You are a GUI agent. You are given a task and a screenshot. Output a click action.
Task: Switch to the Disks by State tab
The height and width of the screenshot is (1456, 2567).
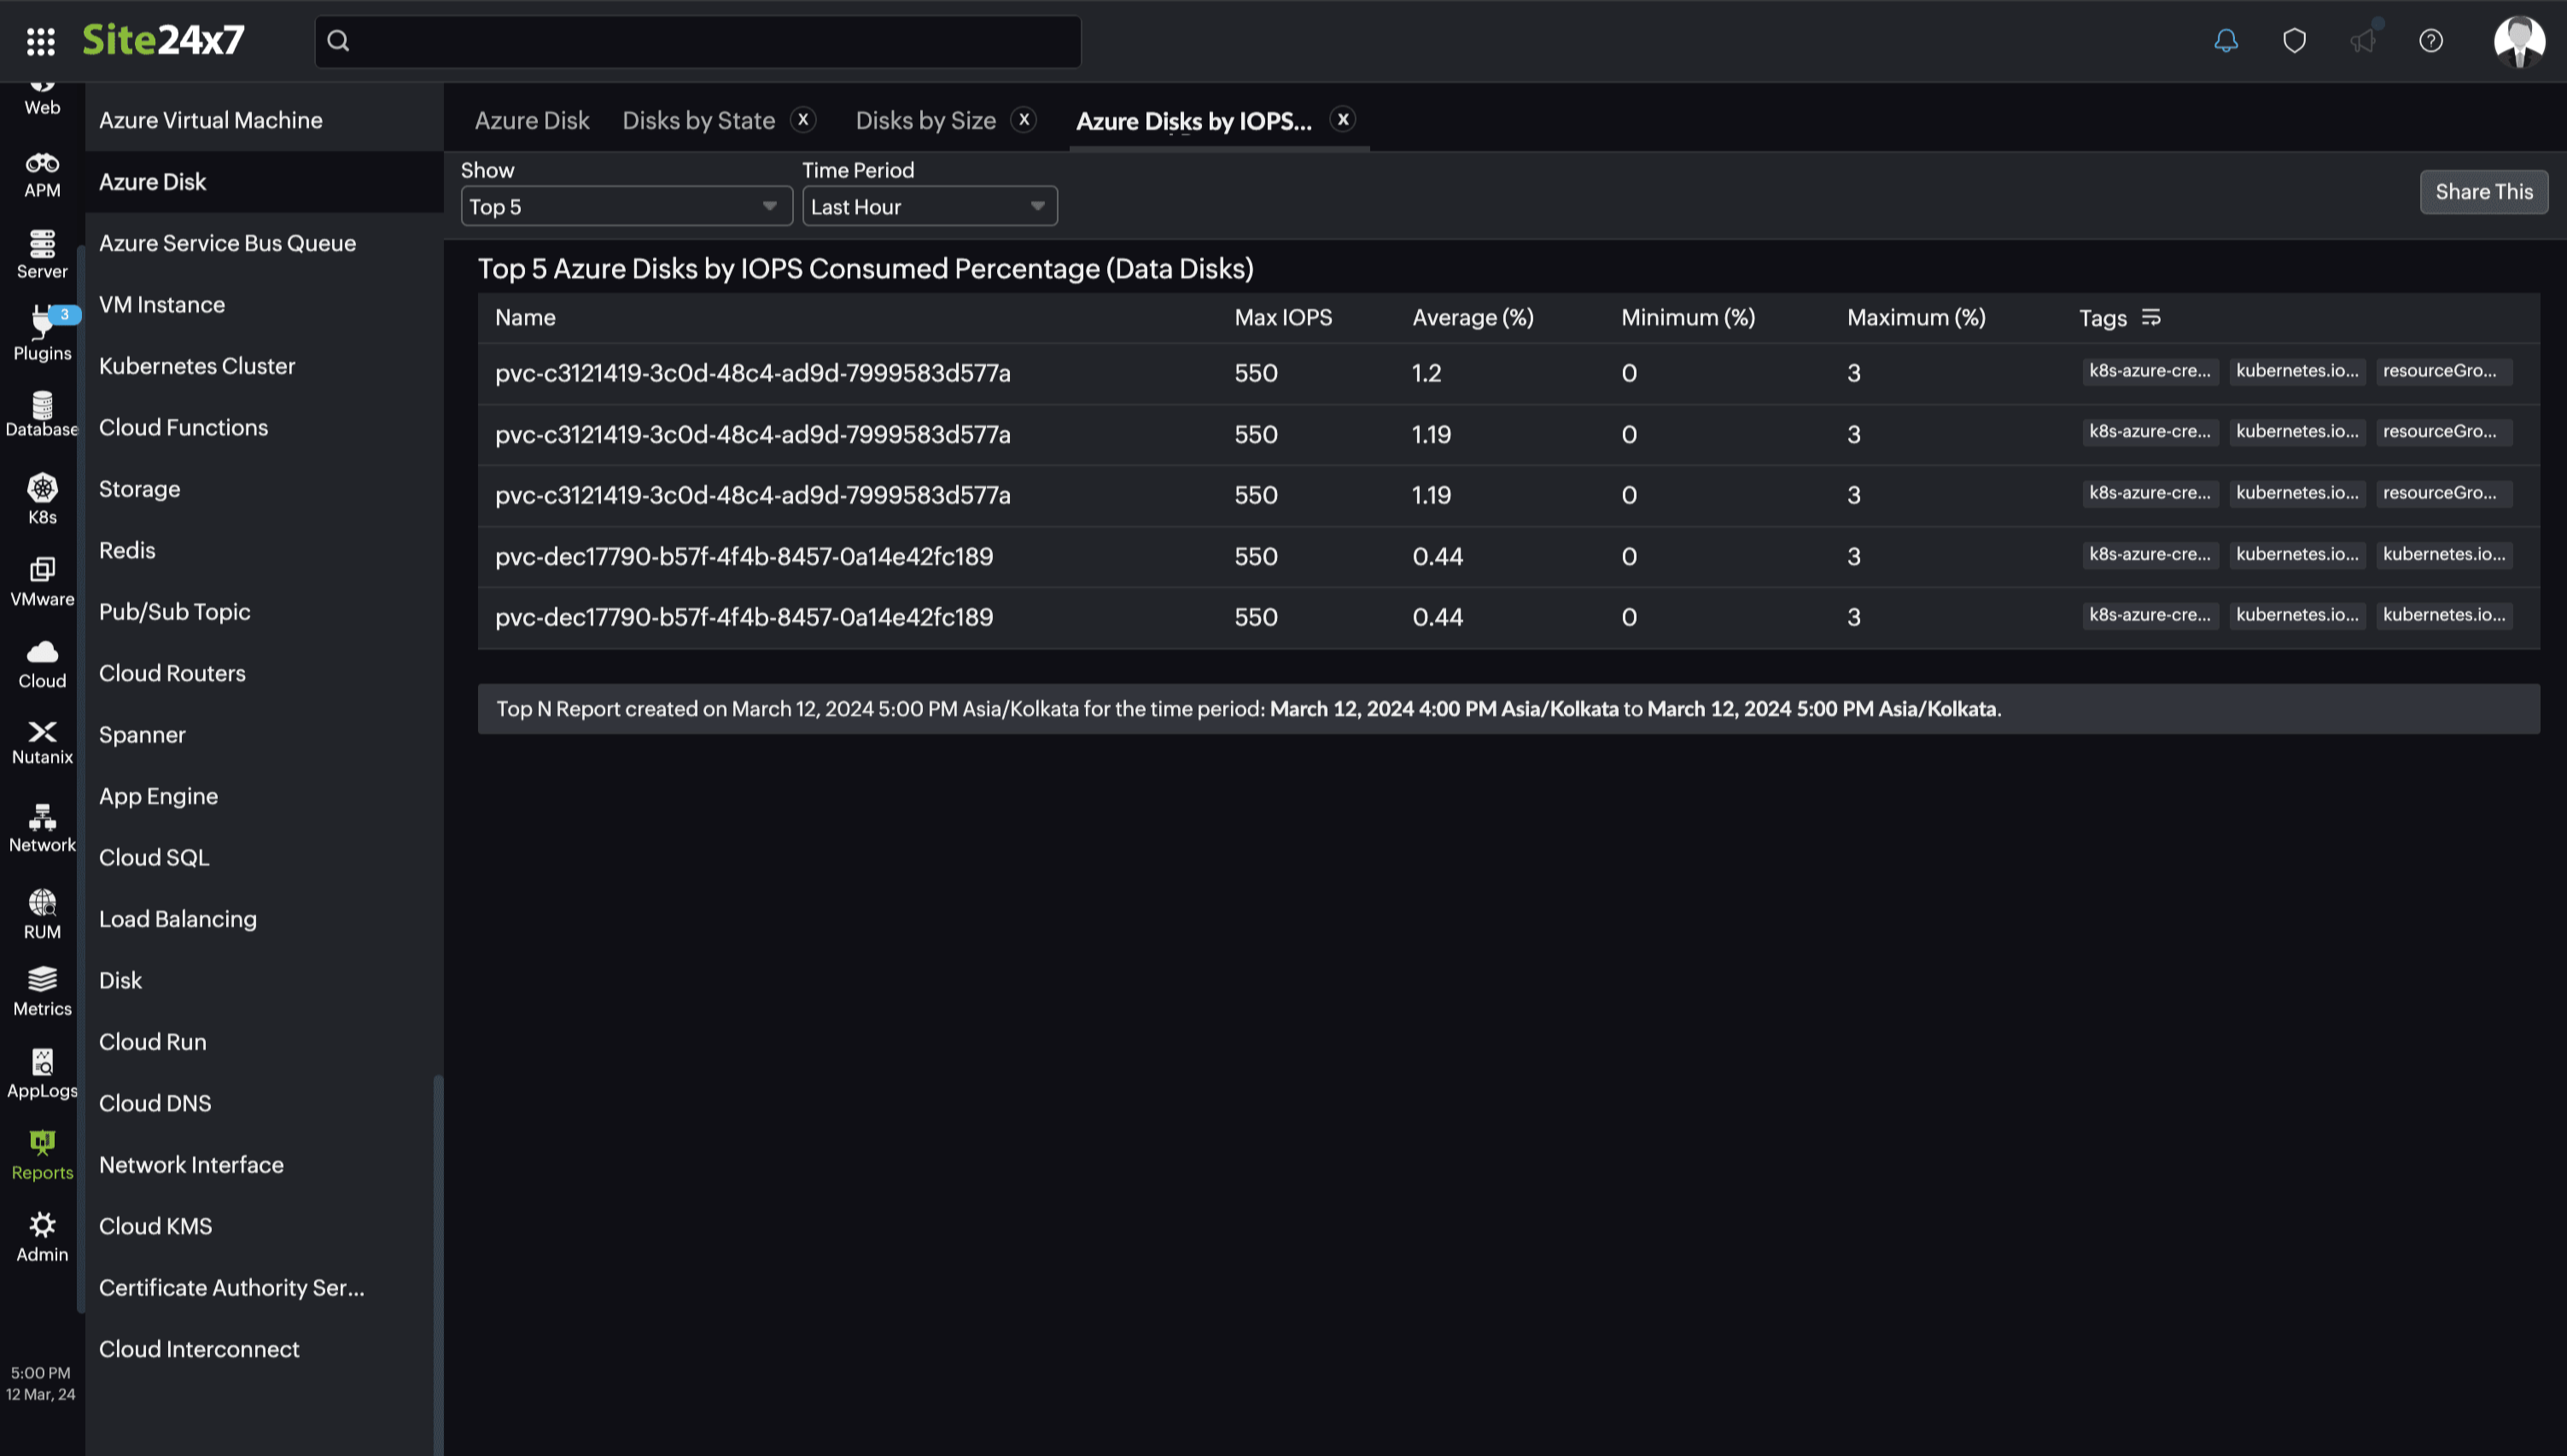699,120
